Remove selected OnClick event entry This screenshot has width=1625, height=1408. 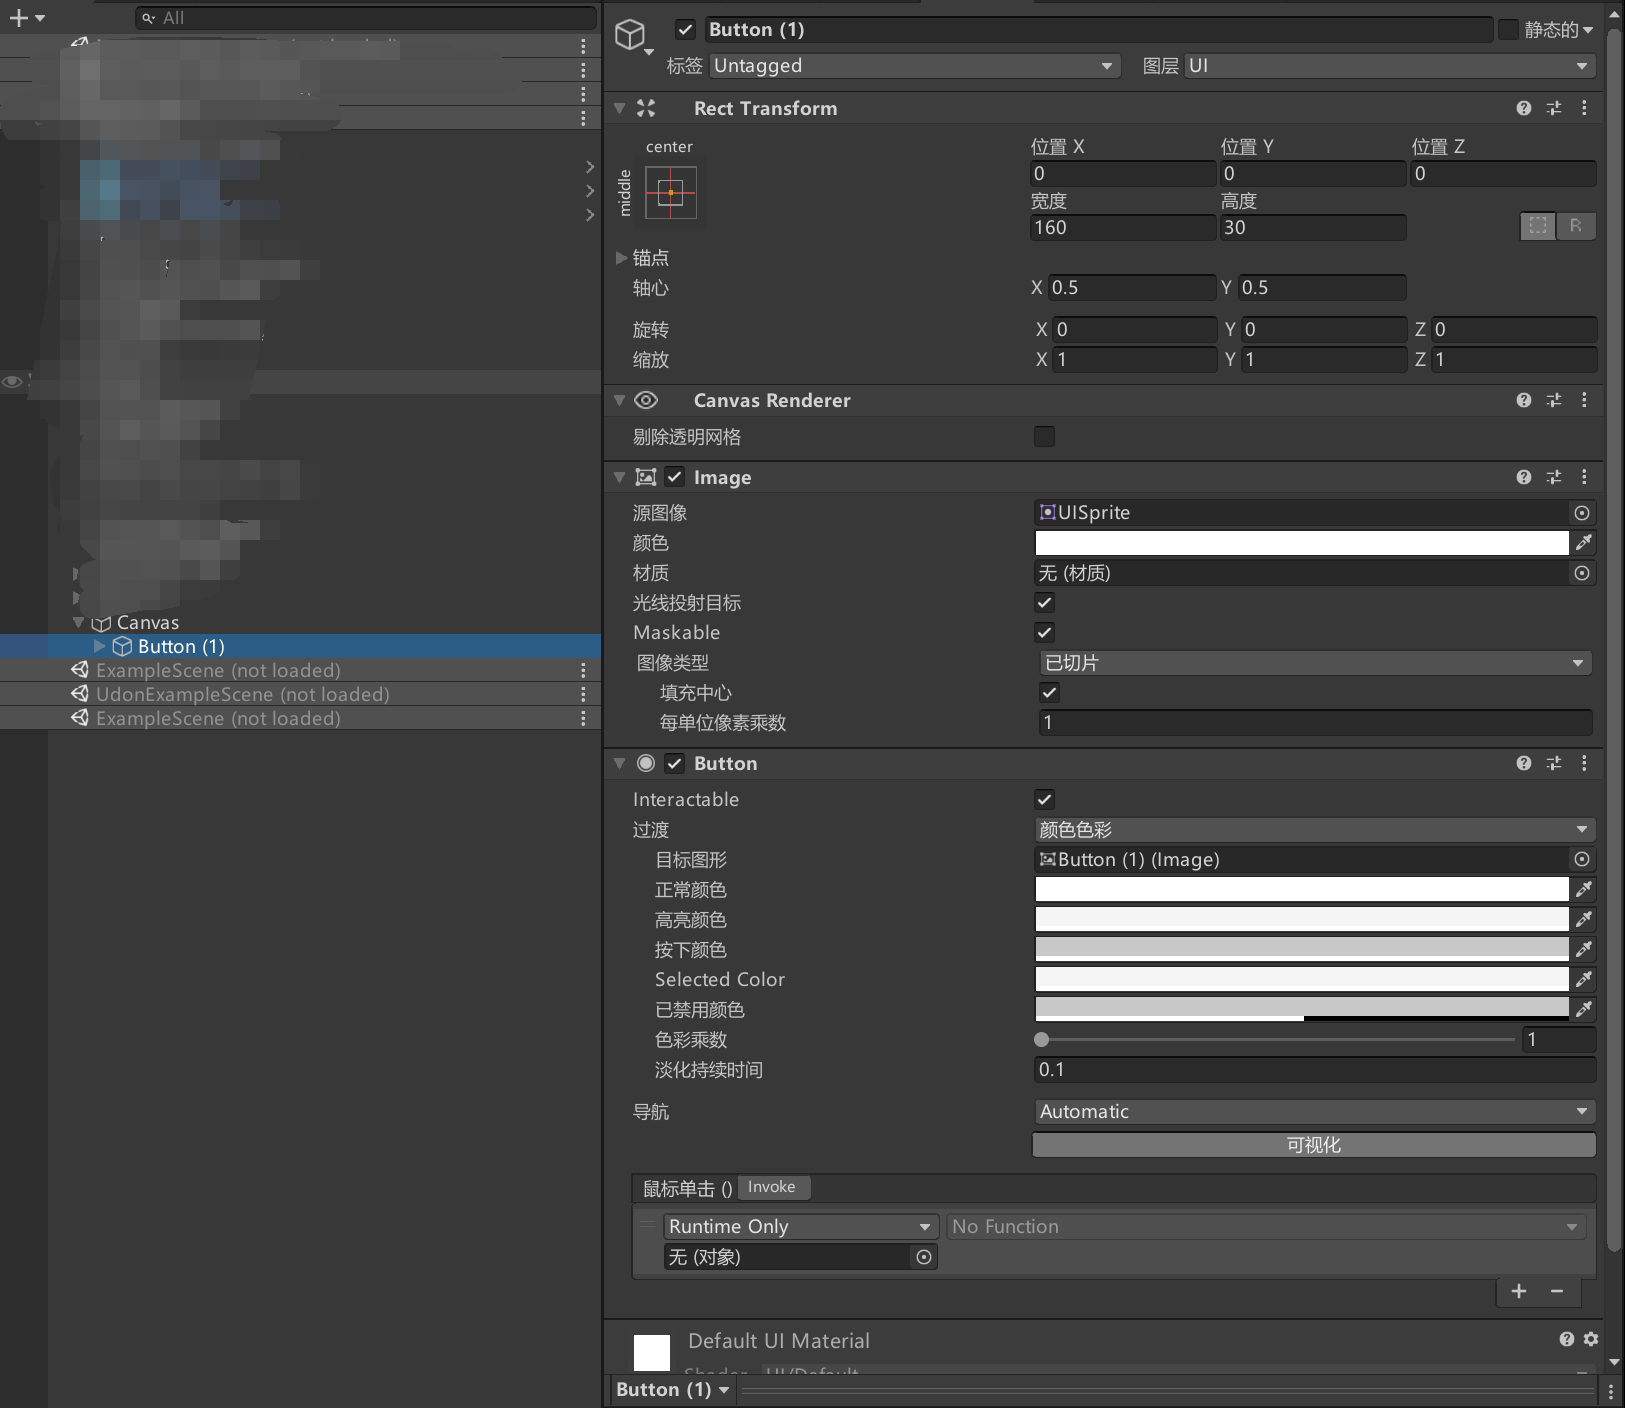[1557, 1291]
